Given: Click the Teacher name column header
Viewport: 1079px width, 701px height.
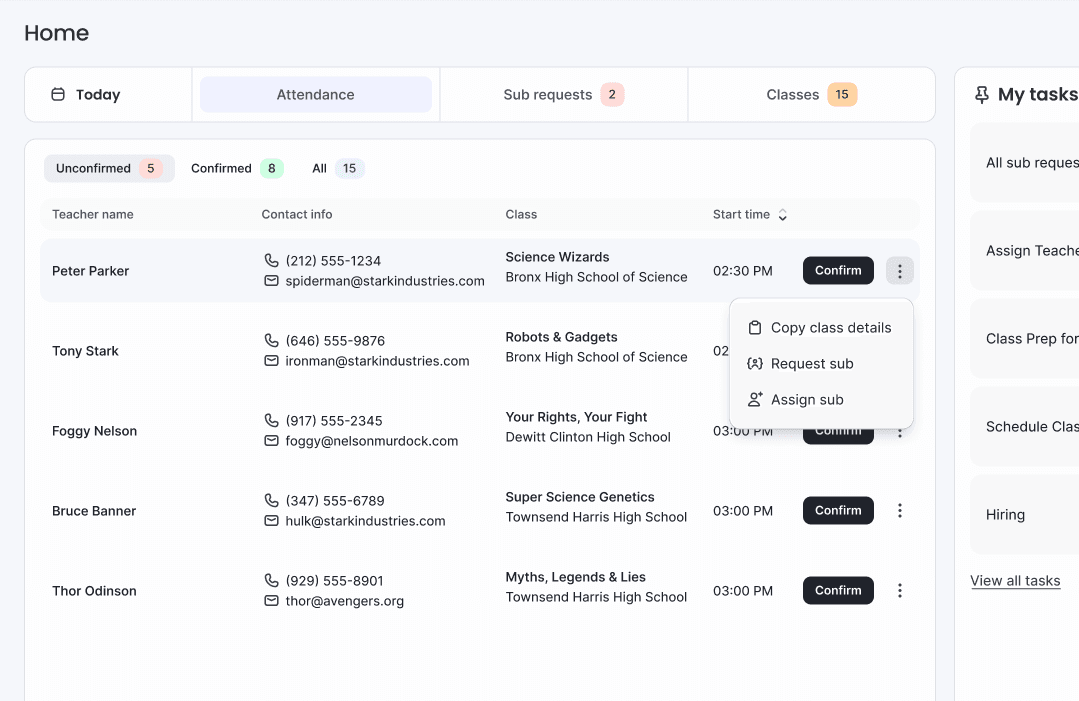Looking at the screenshot, I should pyautogui.click(x=93, y=215).
